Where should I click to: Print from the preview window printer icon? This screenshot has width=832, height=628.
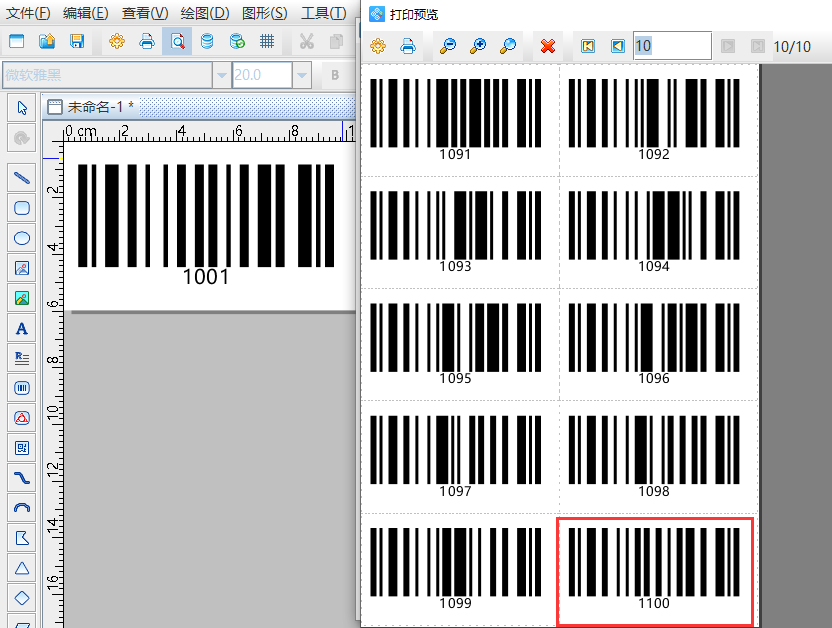pos(408,46)
